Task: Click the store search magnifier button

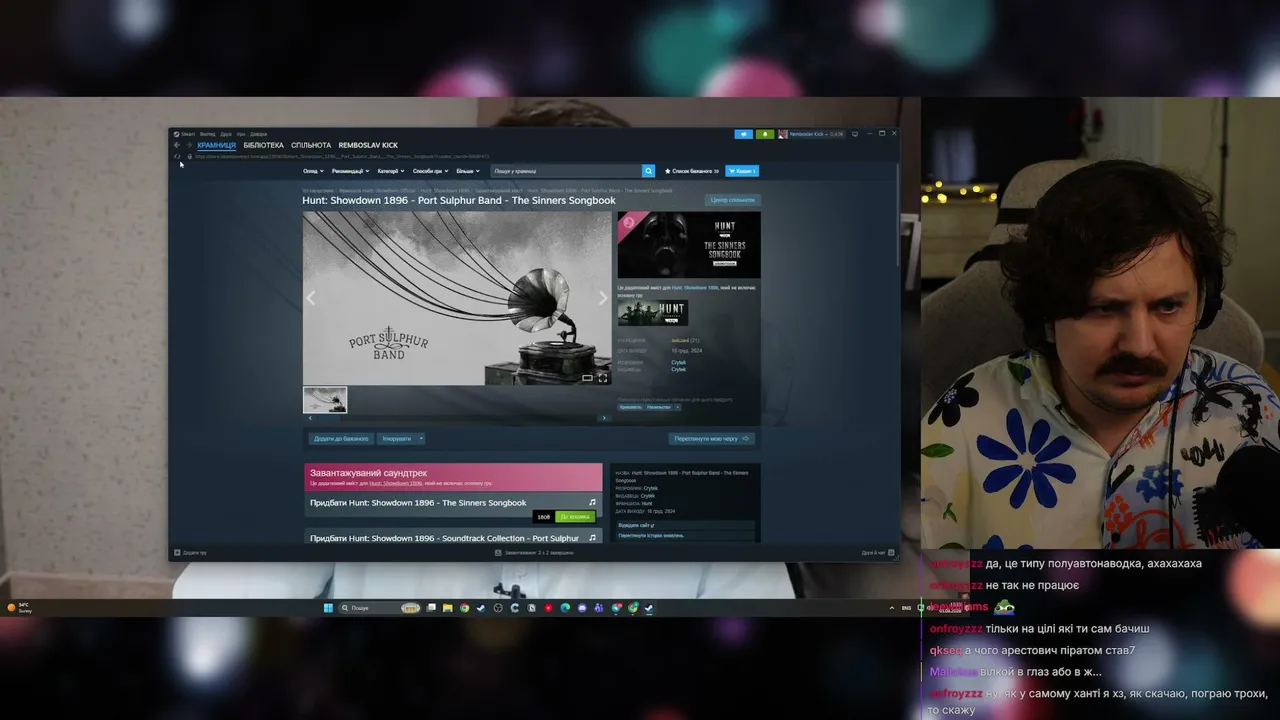Action: coord(648,171)
